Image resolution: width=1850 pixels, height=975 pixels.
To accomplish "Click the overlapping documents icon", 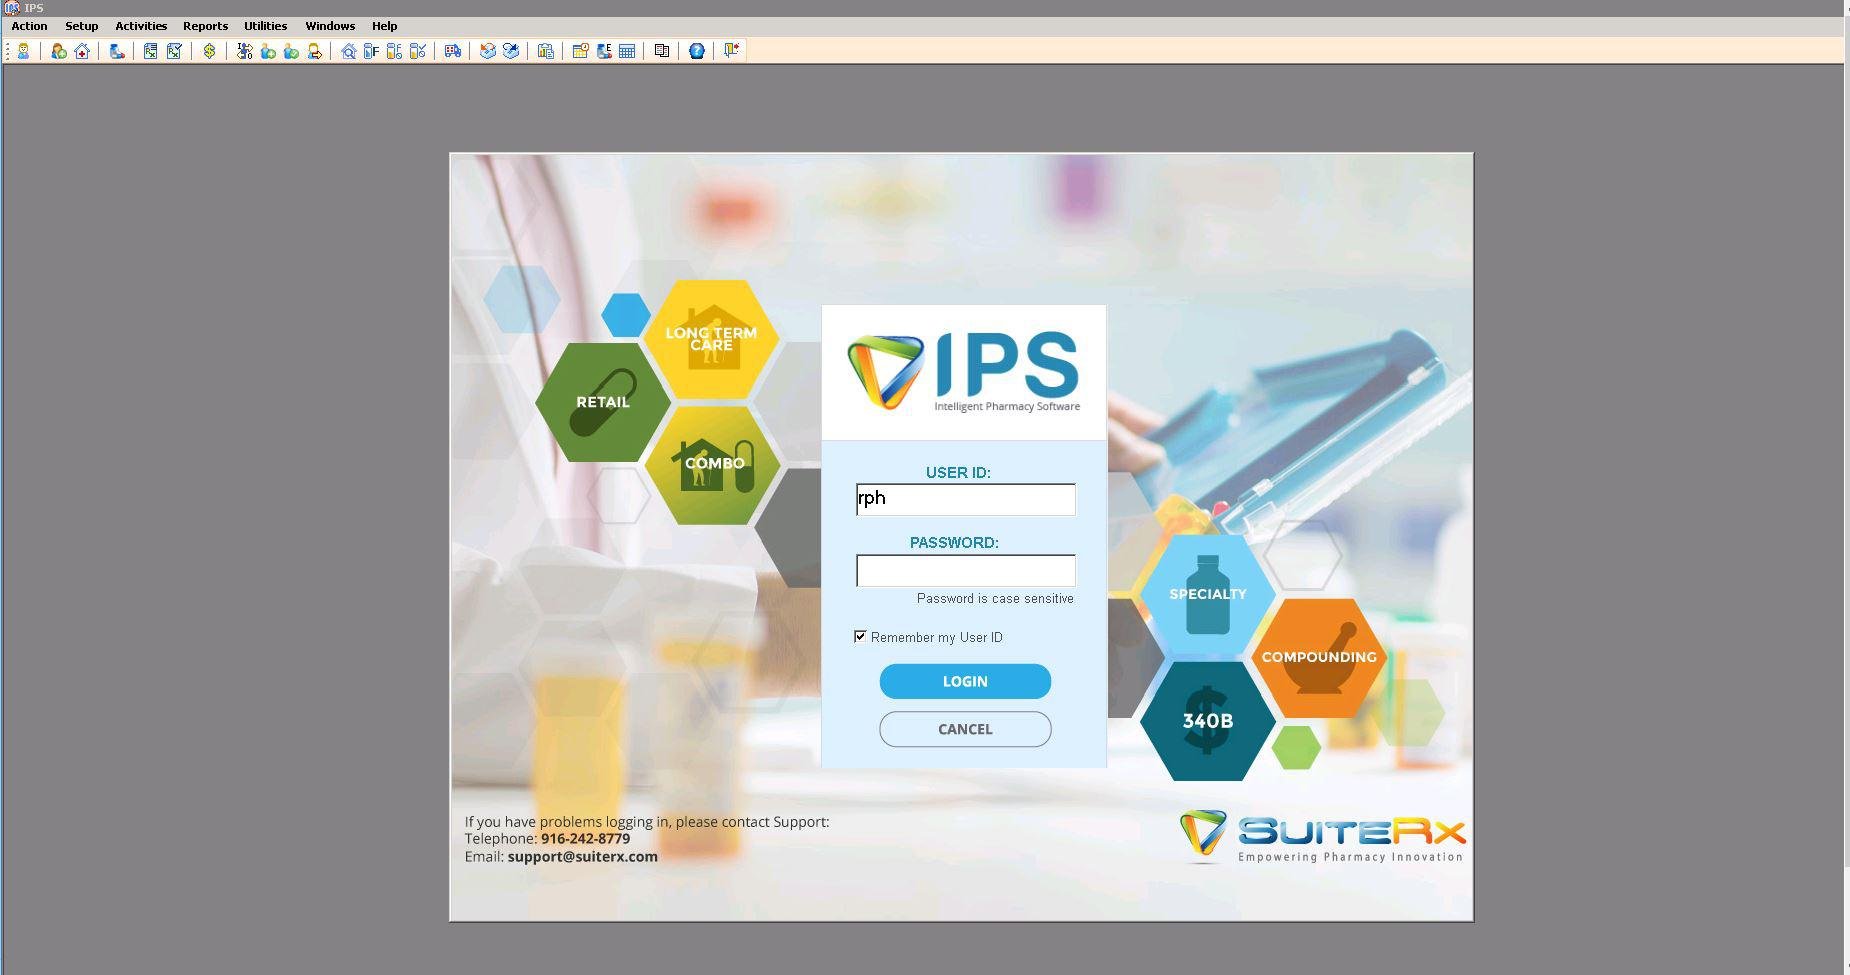I will point(661,51).
